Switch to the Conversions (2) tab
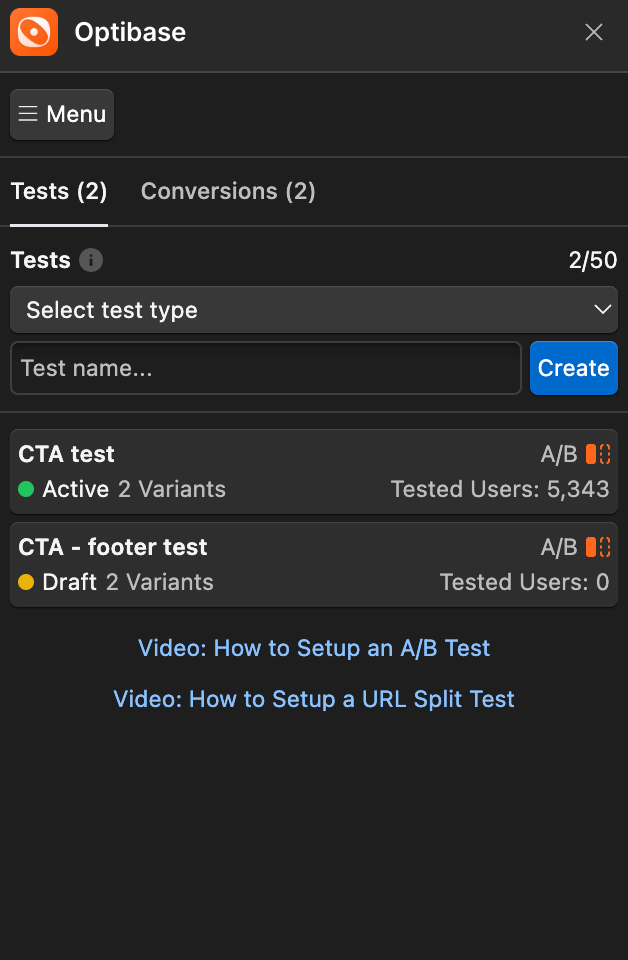Screen dimensions: 628x960 pyautogui.click(x=228, y=191)
